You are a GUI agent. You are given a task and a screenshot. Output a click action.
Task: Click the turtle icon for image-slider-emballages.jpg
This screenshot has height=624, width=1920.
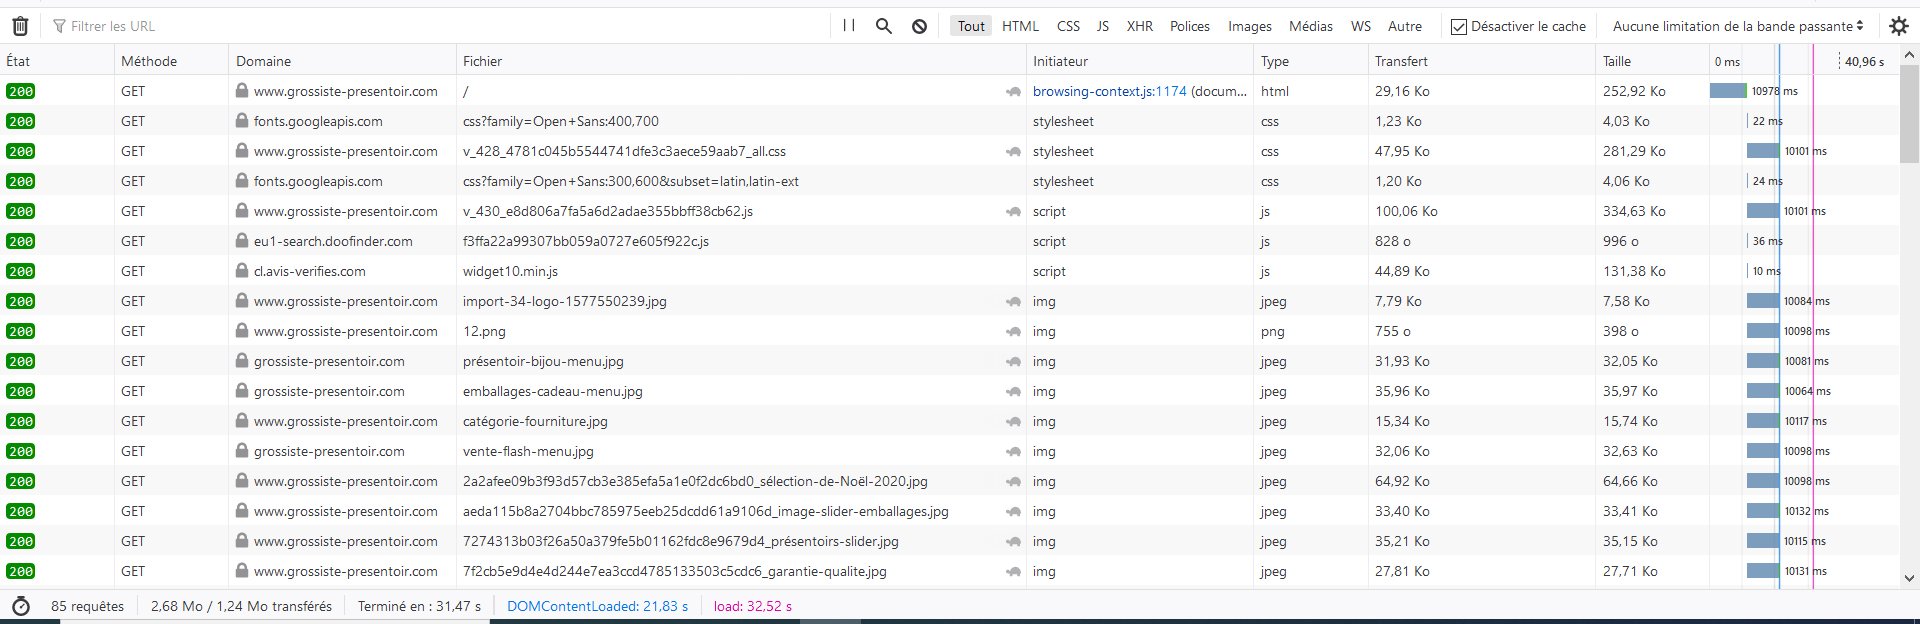(1013, 511)
